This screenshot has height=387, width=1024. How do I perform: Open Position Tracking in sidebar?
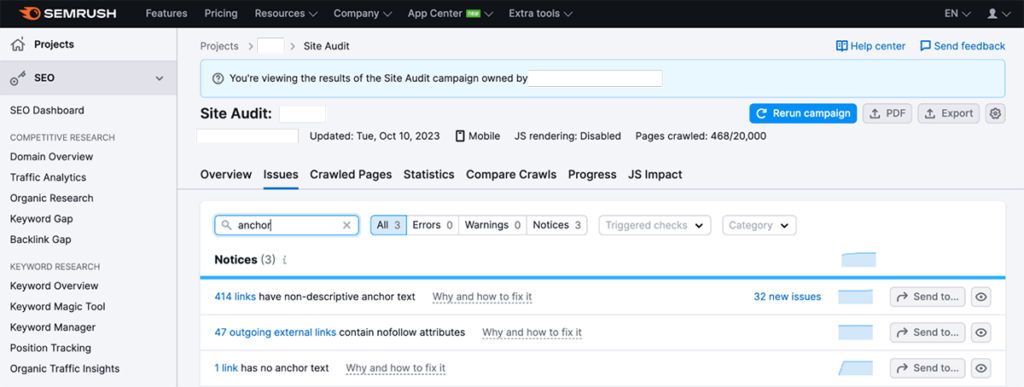click(x=50, y=348)
